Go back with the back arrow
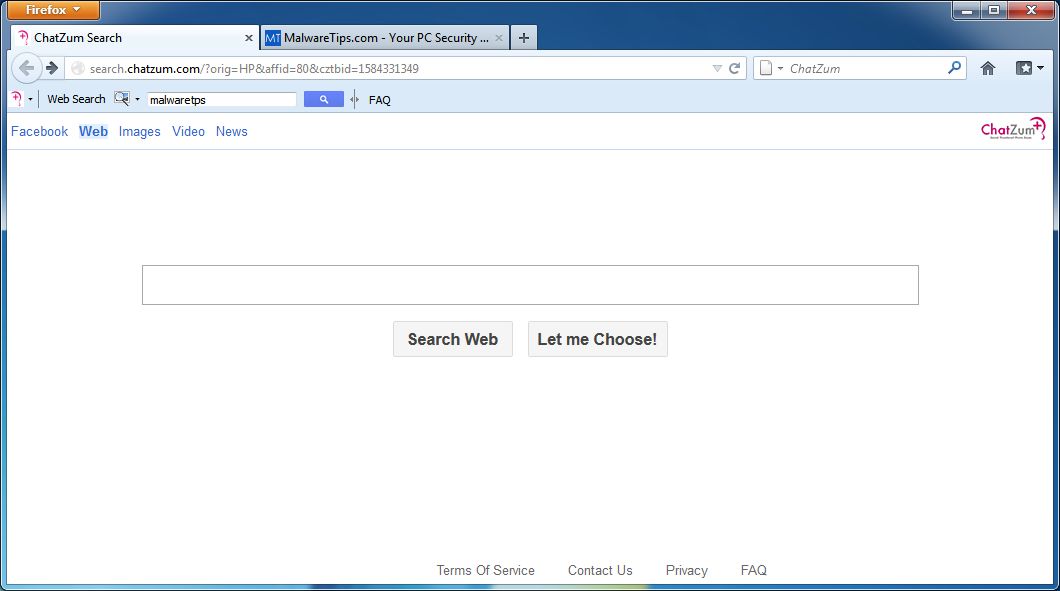Viewport: 1060px width, 591px height. pyautogui.click(x=26, y=68)
